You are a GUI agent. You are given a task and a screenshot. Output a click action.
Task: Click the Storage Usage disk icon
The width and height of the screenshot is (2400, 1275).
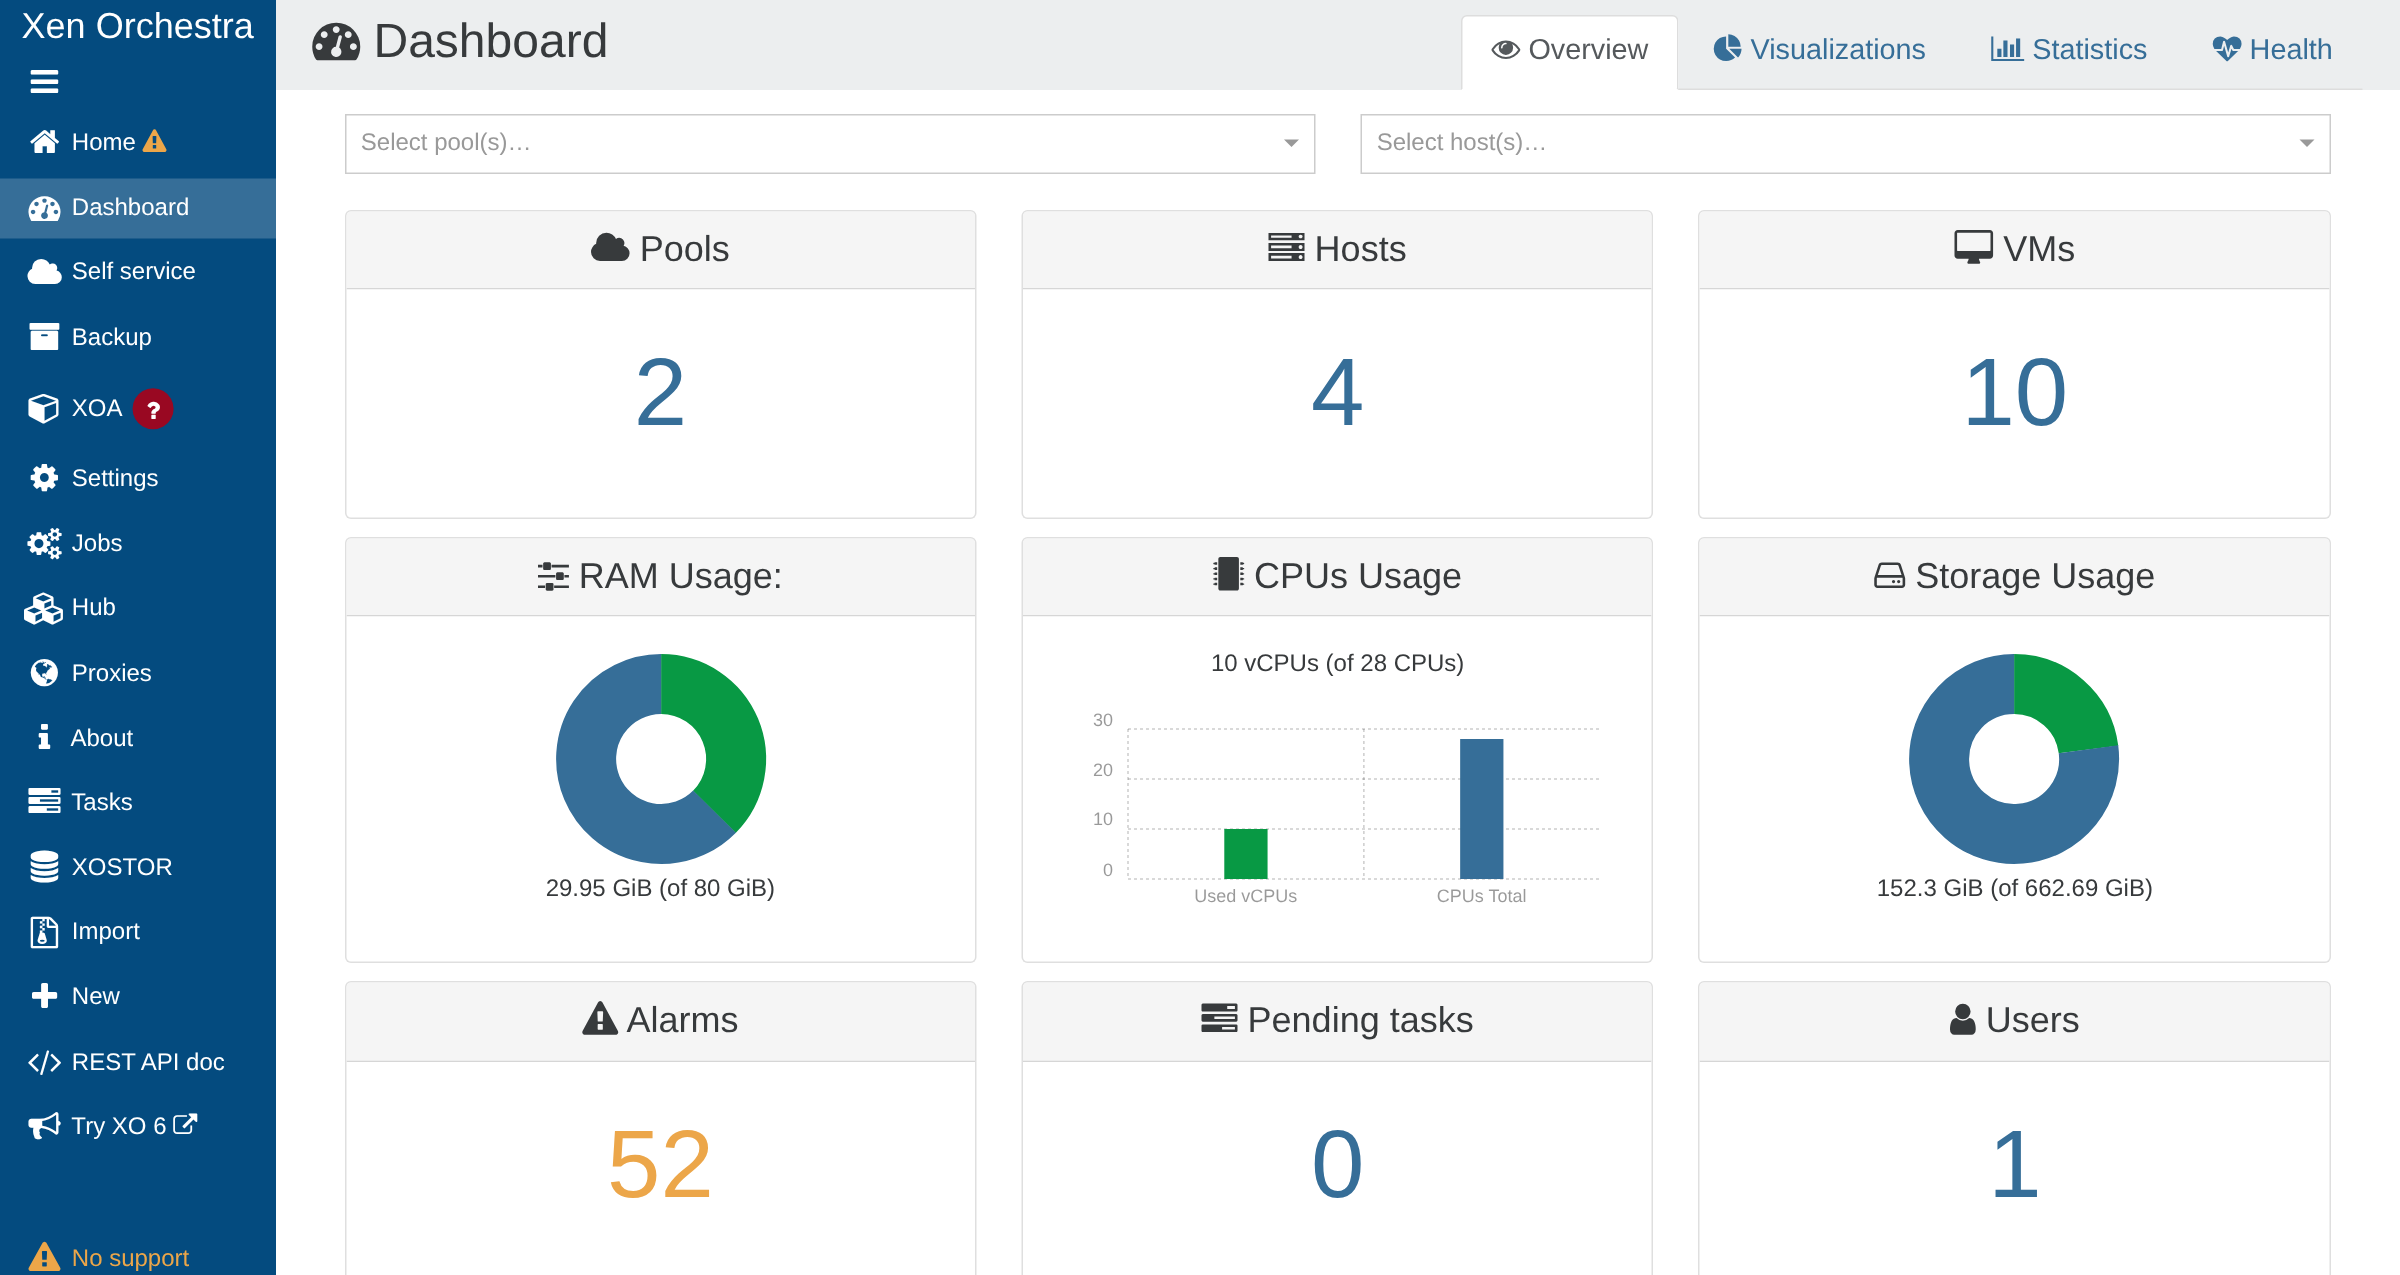point(1889,575)
